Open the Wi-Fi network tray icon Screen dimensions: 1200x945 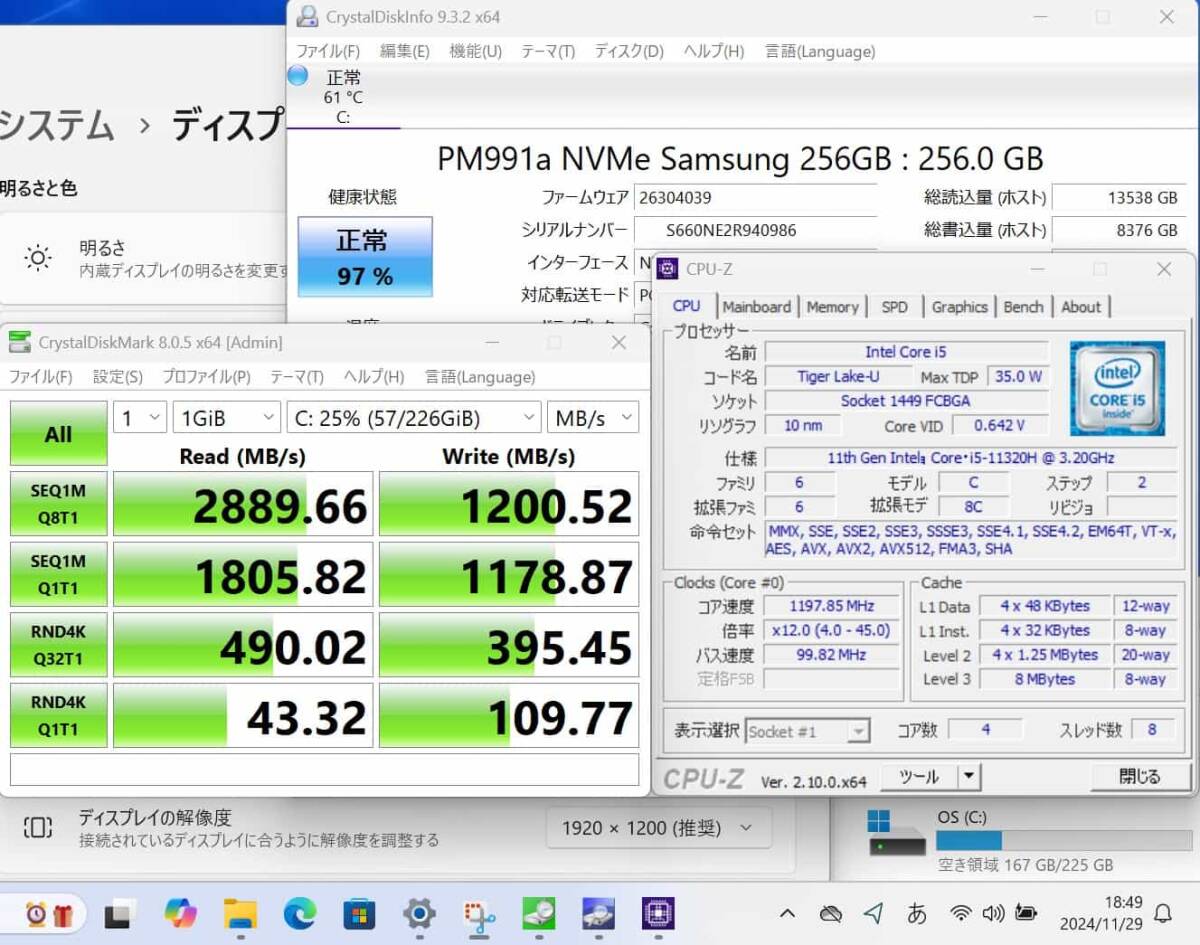click(x=961, y=913)
